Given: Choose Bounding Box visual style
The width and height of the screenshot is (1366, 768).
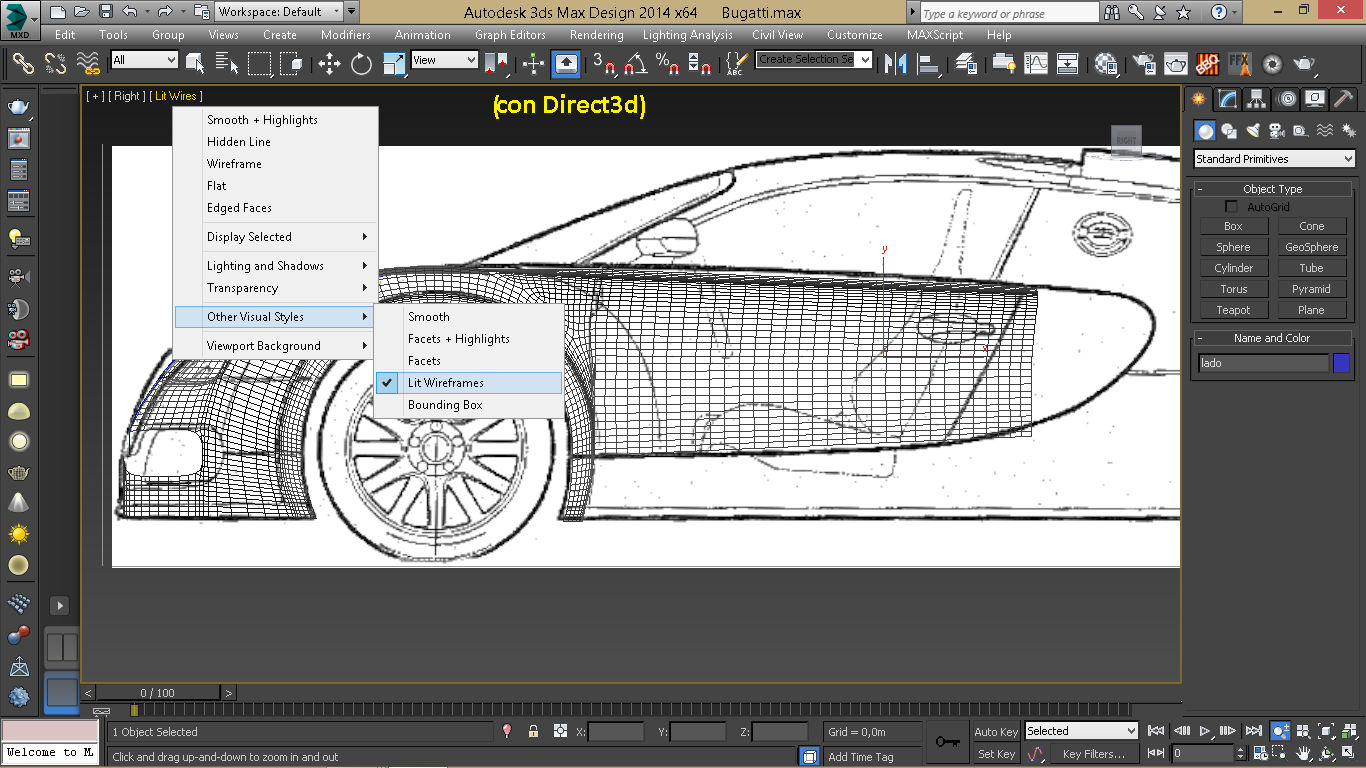Looking at the screenshot, I should (x=445, y=405).
